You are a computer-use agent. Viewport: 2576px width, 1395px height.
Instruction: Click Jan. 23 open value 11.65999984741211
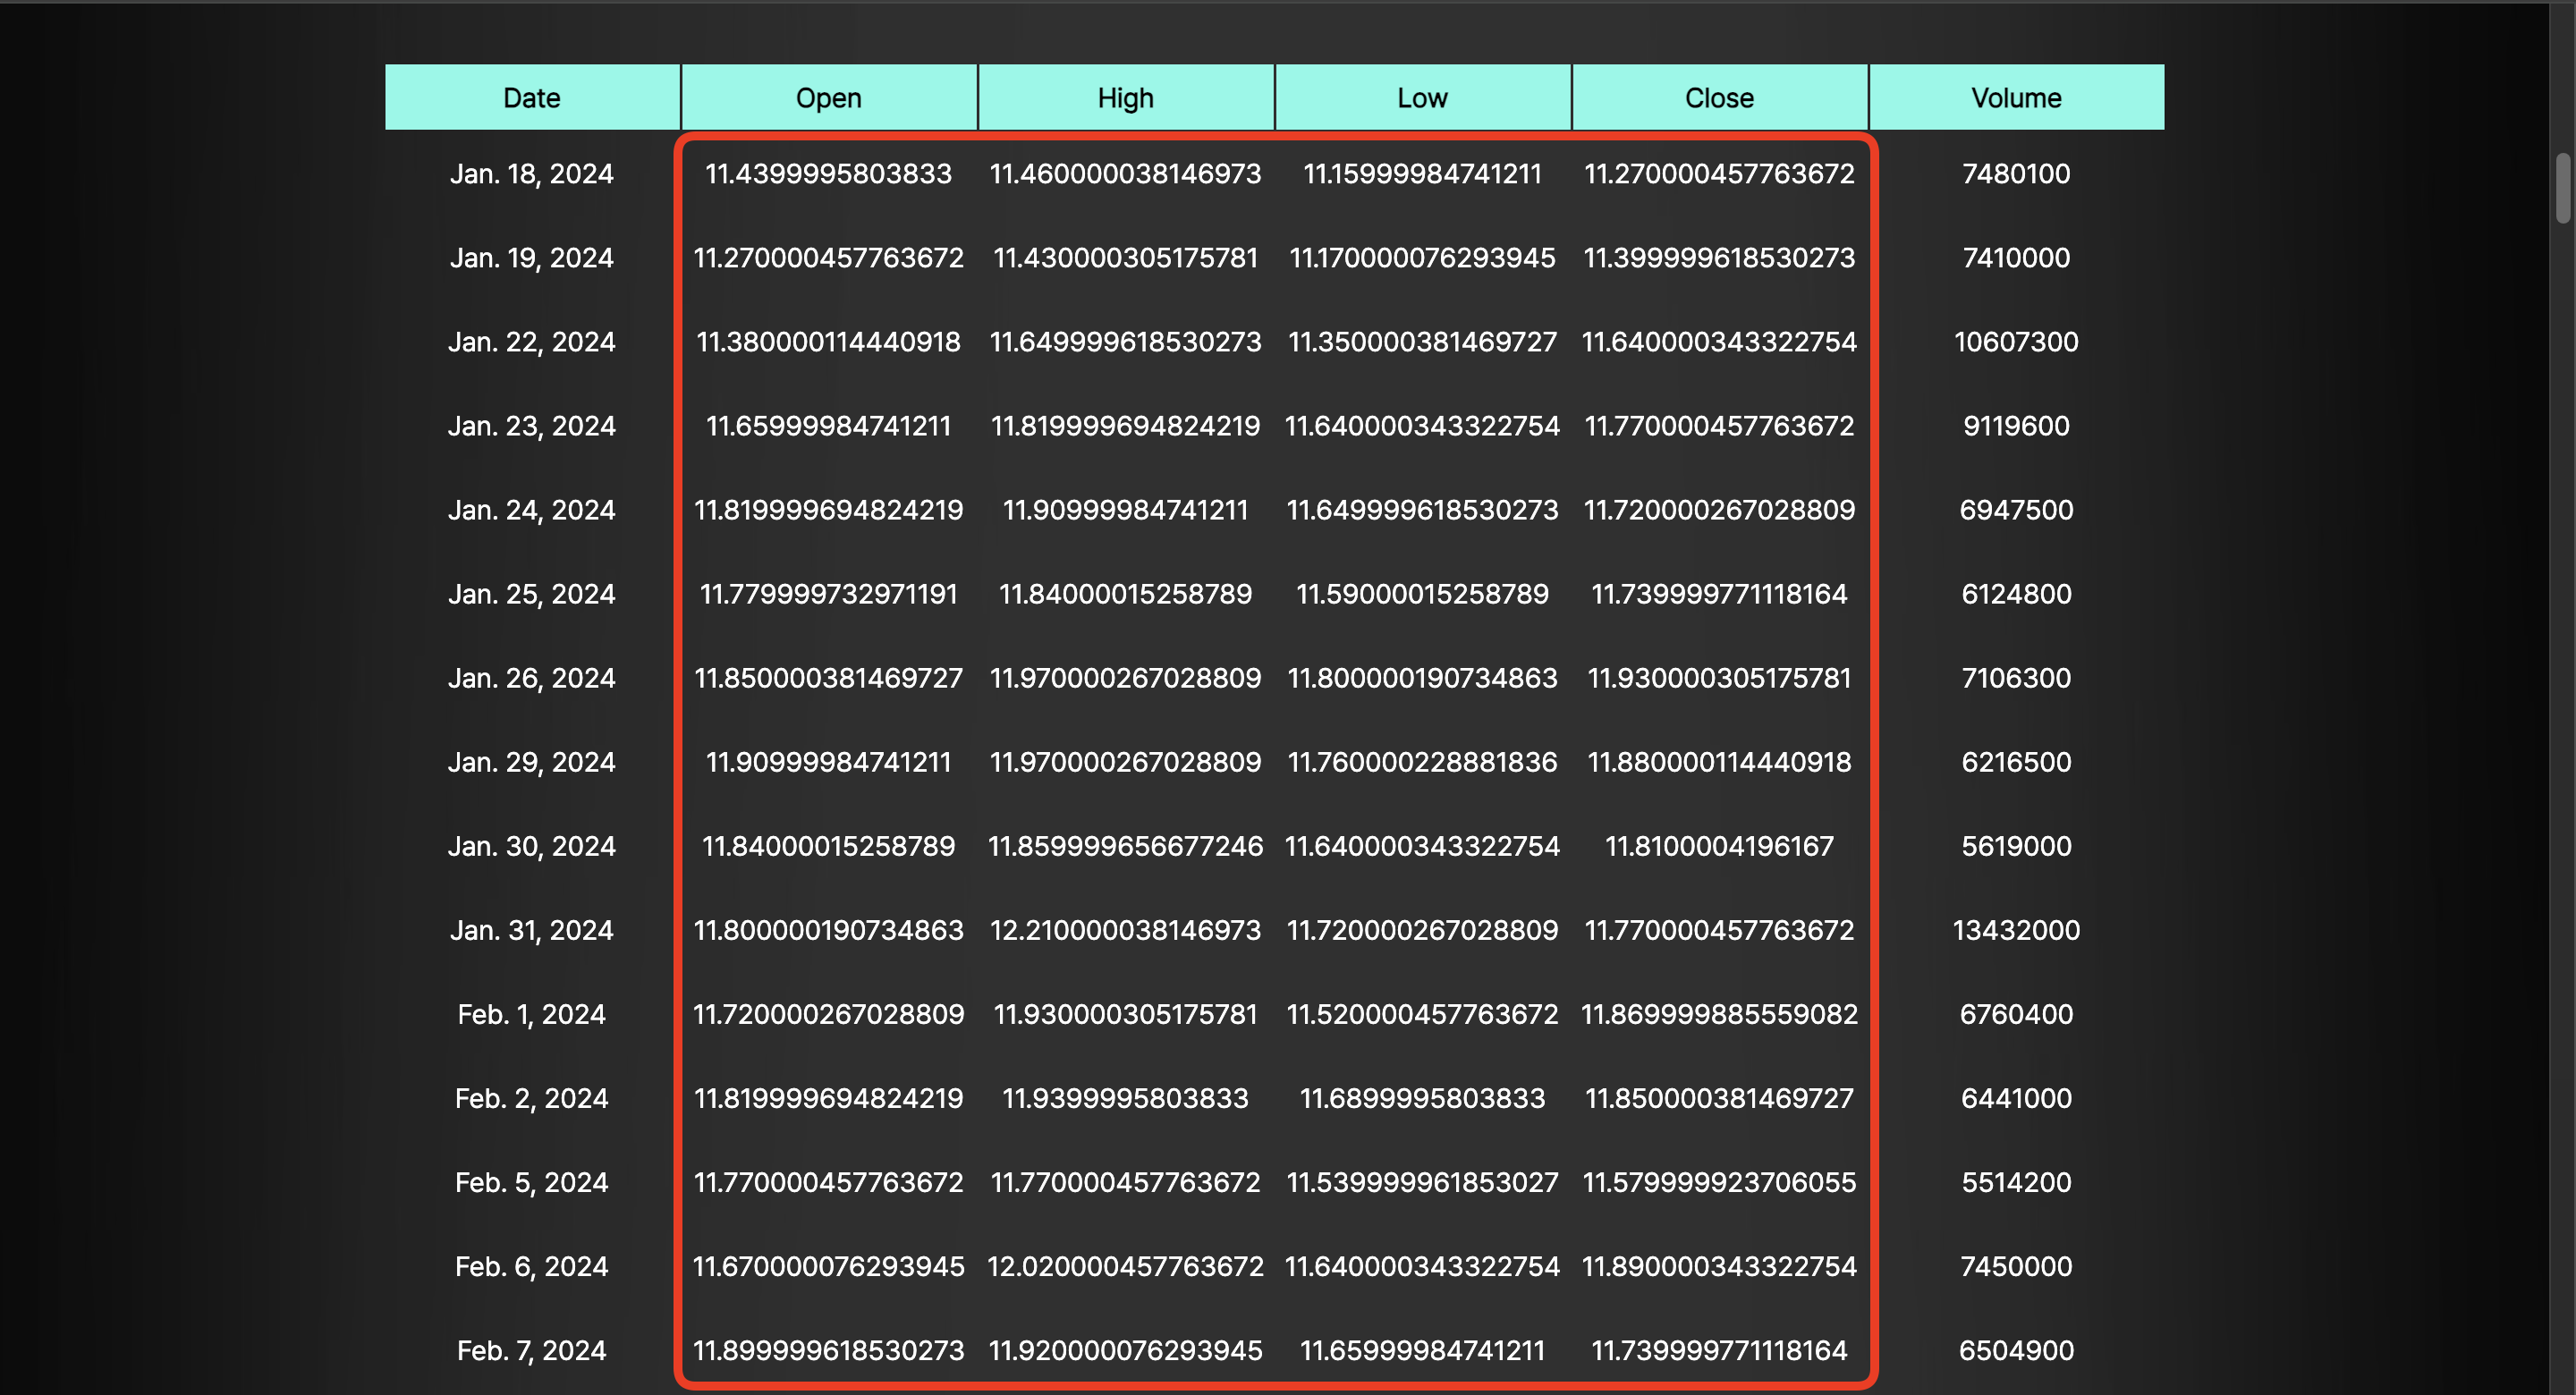tap(829, 426)
